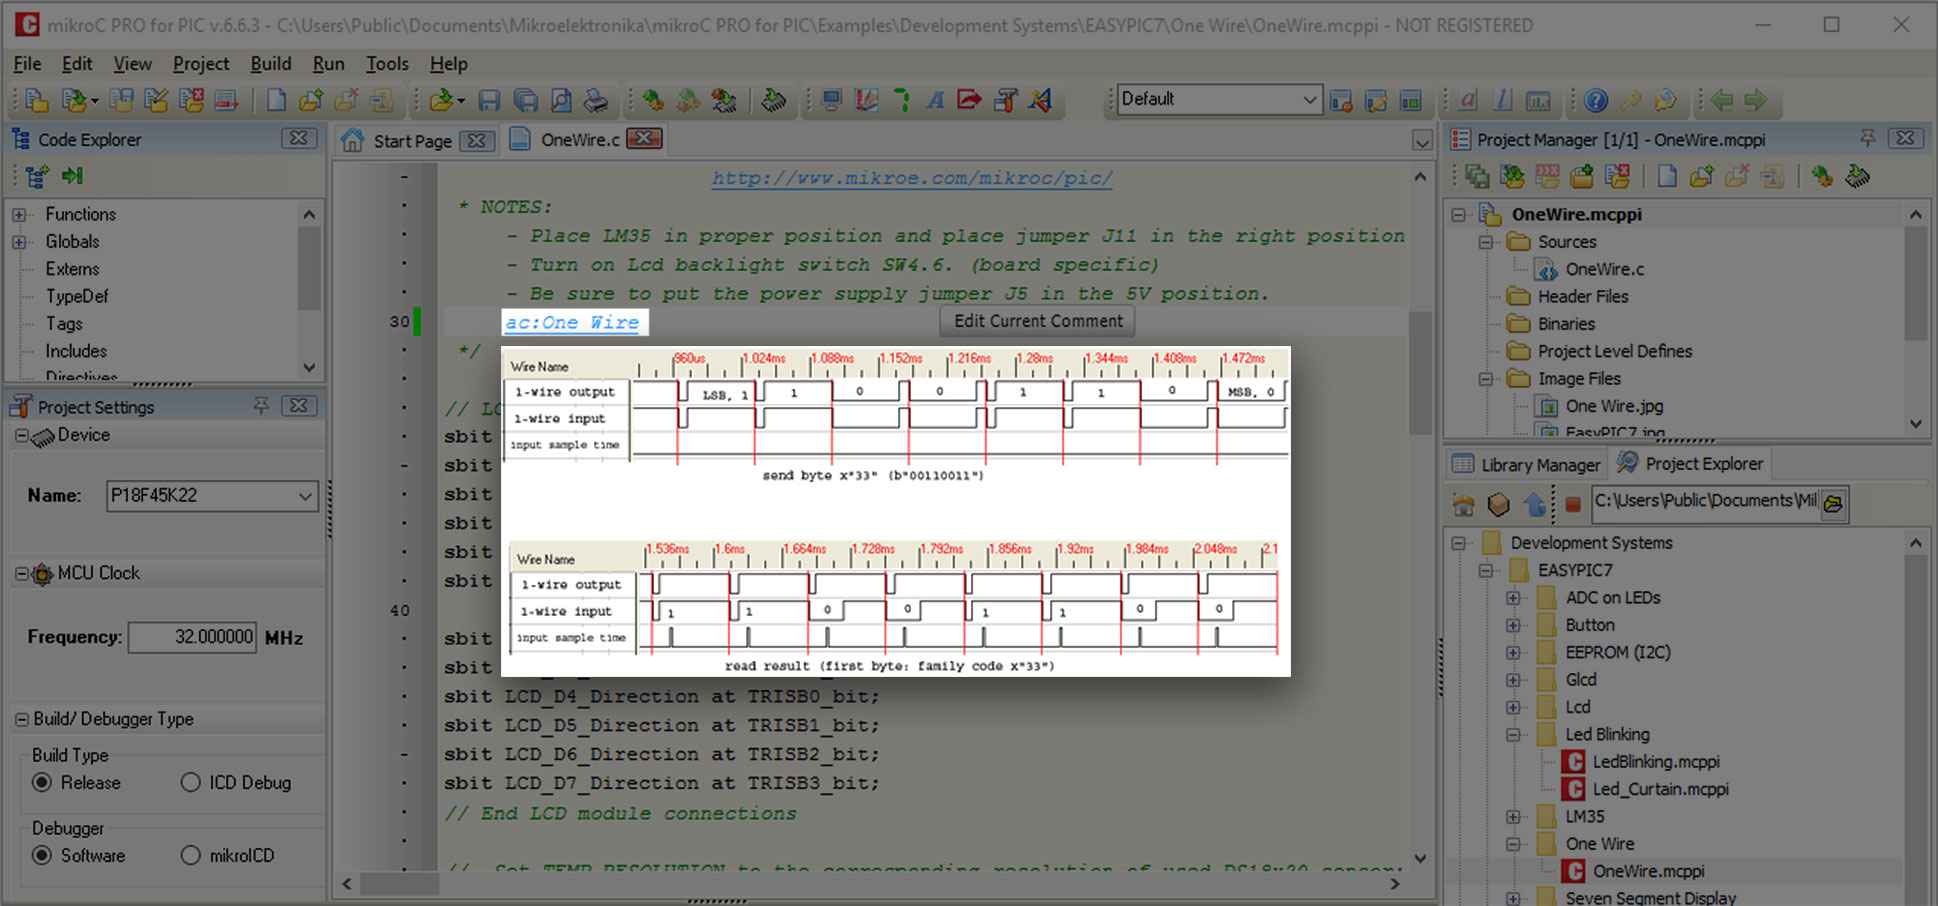This screenshot has width=1938, height=906.
Task: Open the mikroe.com/mikroc/pic link
Action: tap(911, 178)
